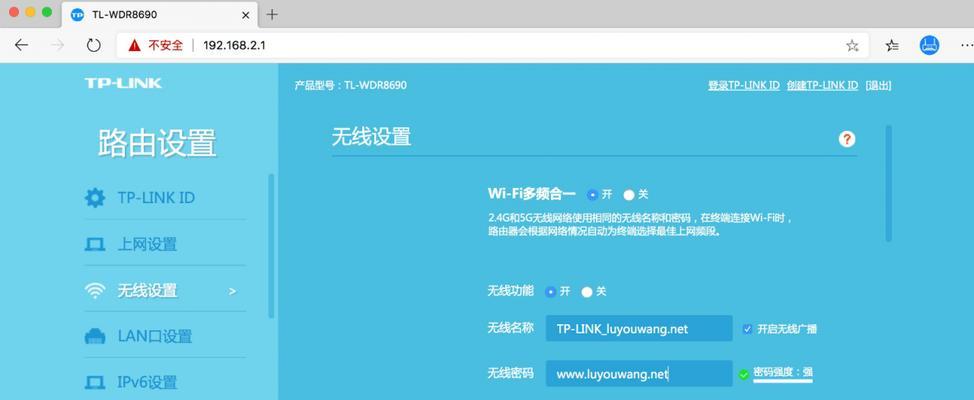974x400 pixels.
Task: Click the 无线名称 label
Action: point(510,328)
